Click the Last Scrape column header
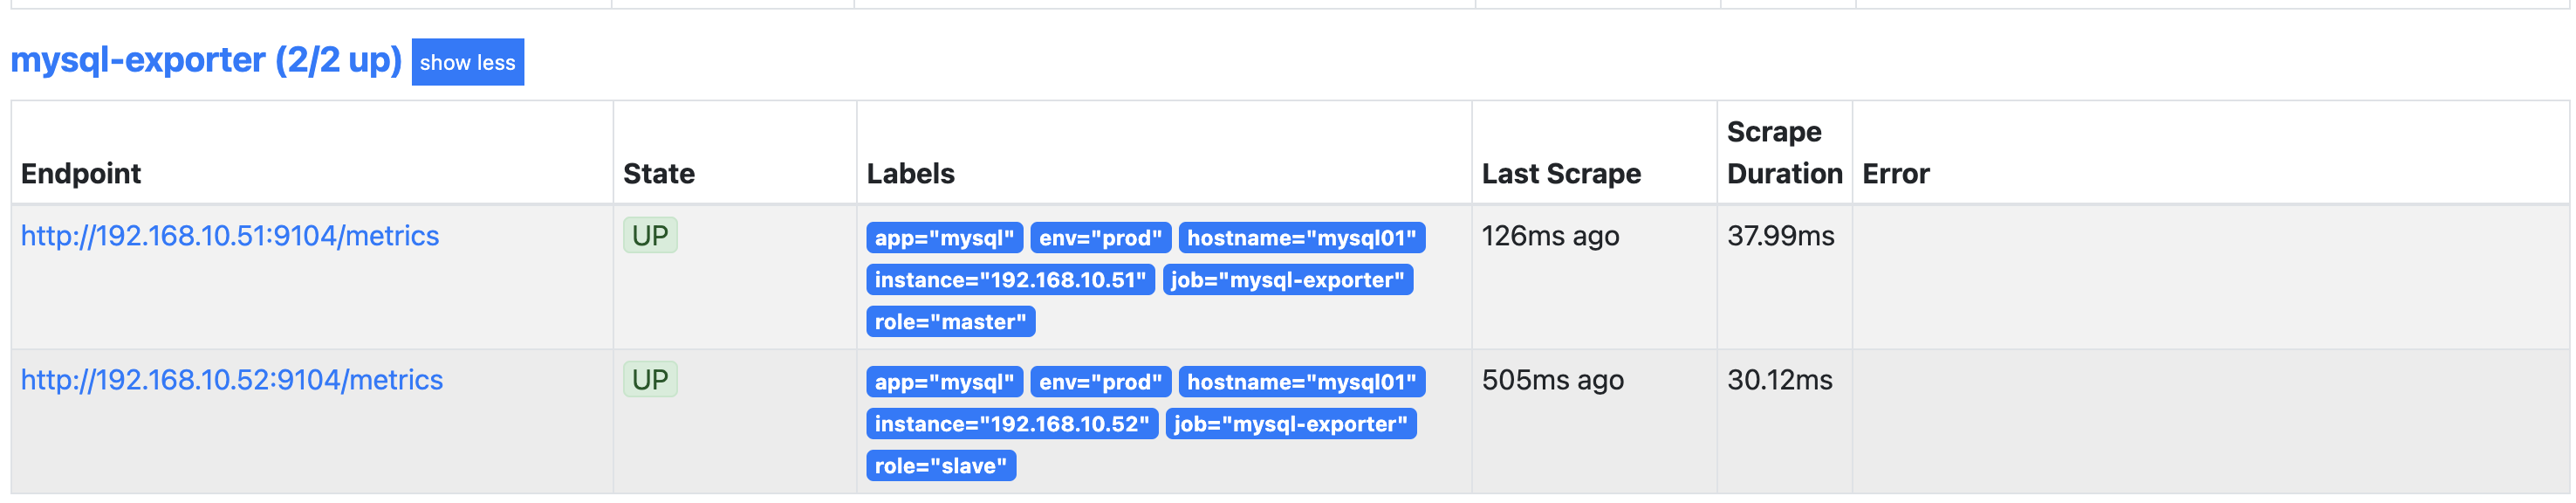Screen dimensions: 2576x503 tap(1561, 174)
